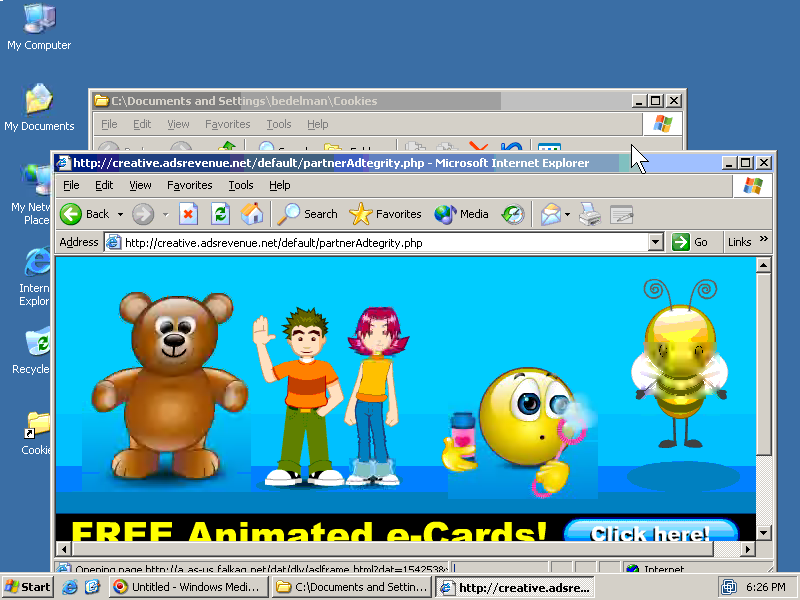Open the Tools menu in Internet Explorer

tap(241, 185)
